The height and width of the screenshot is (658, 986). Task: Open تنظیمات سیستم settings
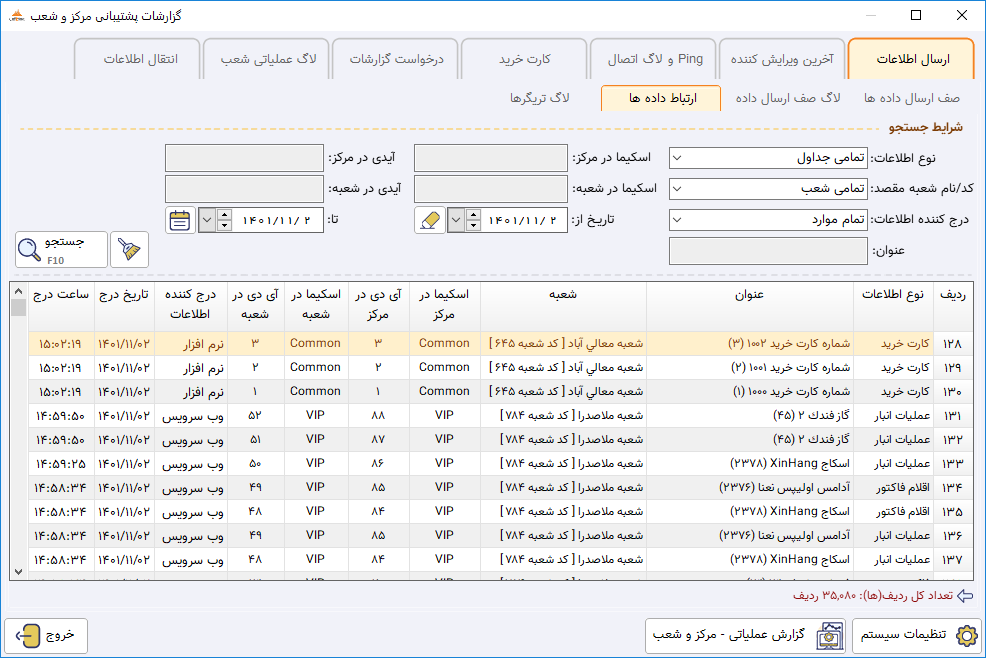(917, 635)
